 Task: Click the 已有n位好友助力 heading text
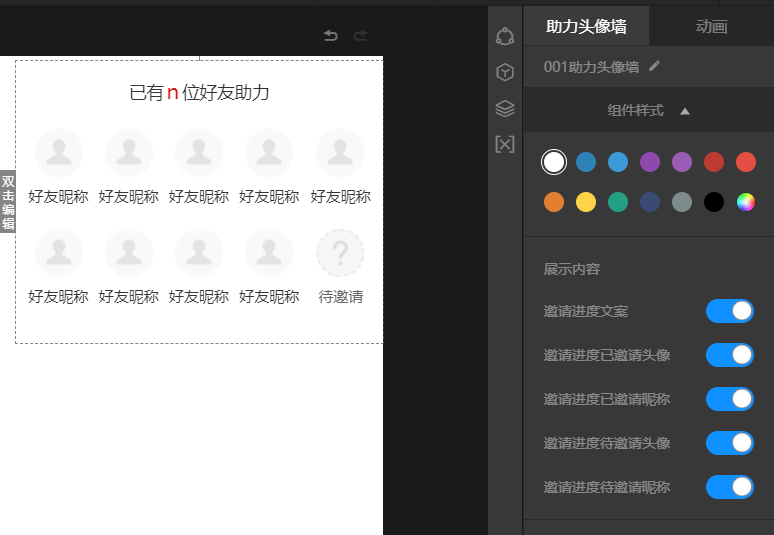click(x=199, y=93)
